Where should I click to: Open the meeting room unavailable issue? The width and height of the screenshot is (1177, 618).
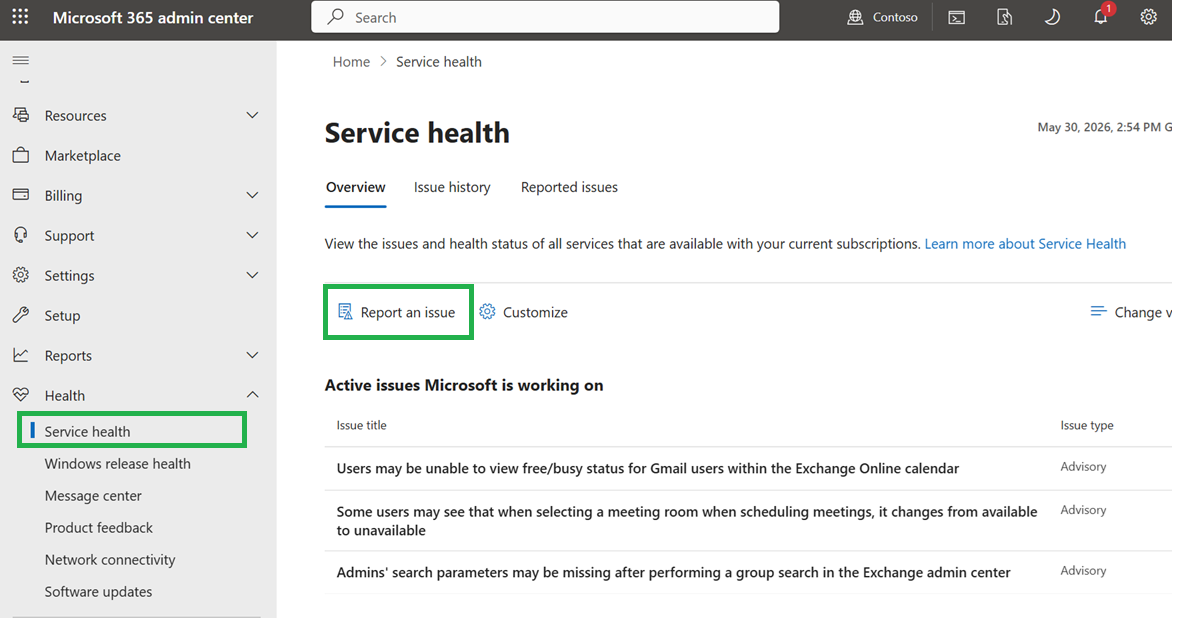687,521
